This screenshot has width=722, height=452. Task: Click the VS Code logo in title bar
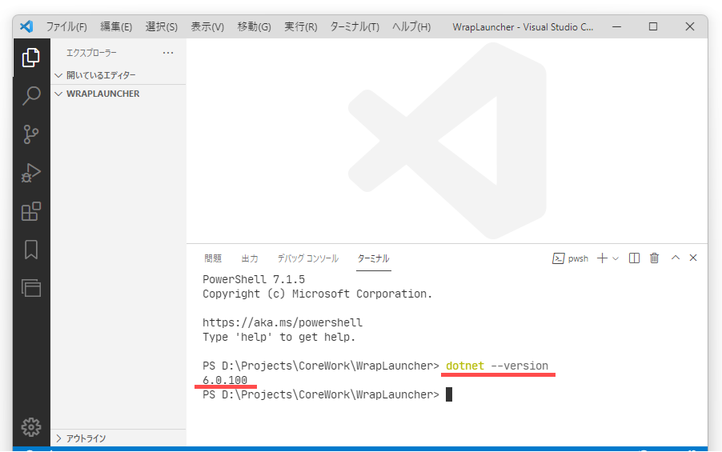point(27,26)
